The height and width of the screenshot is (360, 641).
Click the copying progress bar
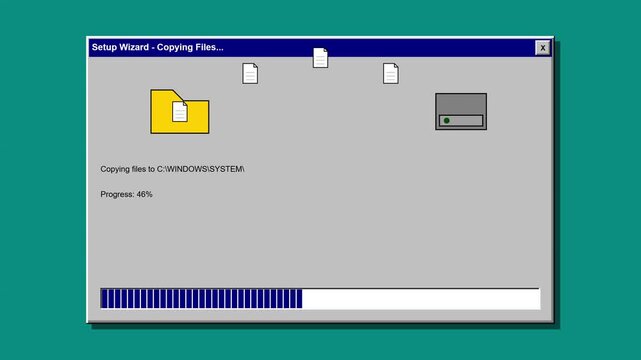(x=320, y=299)
